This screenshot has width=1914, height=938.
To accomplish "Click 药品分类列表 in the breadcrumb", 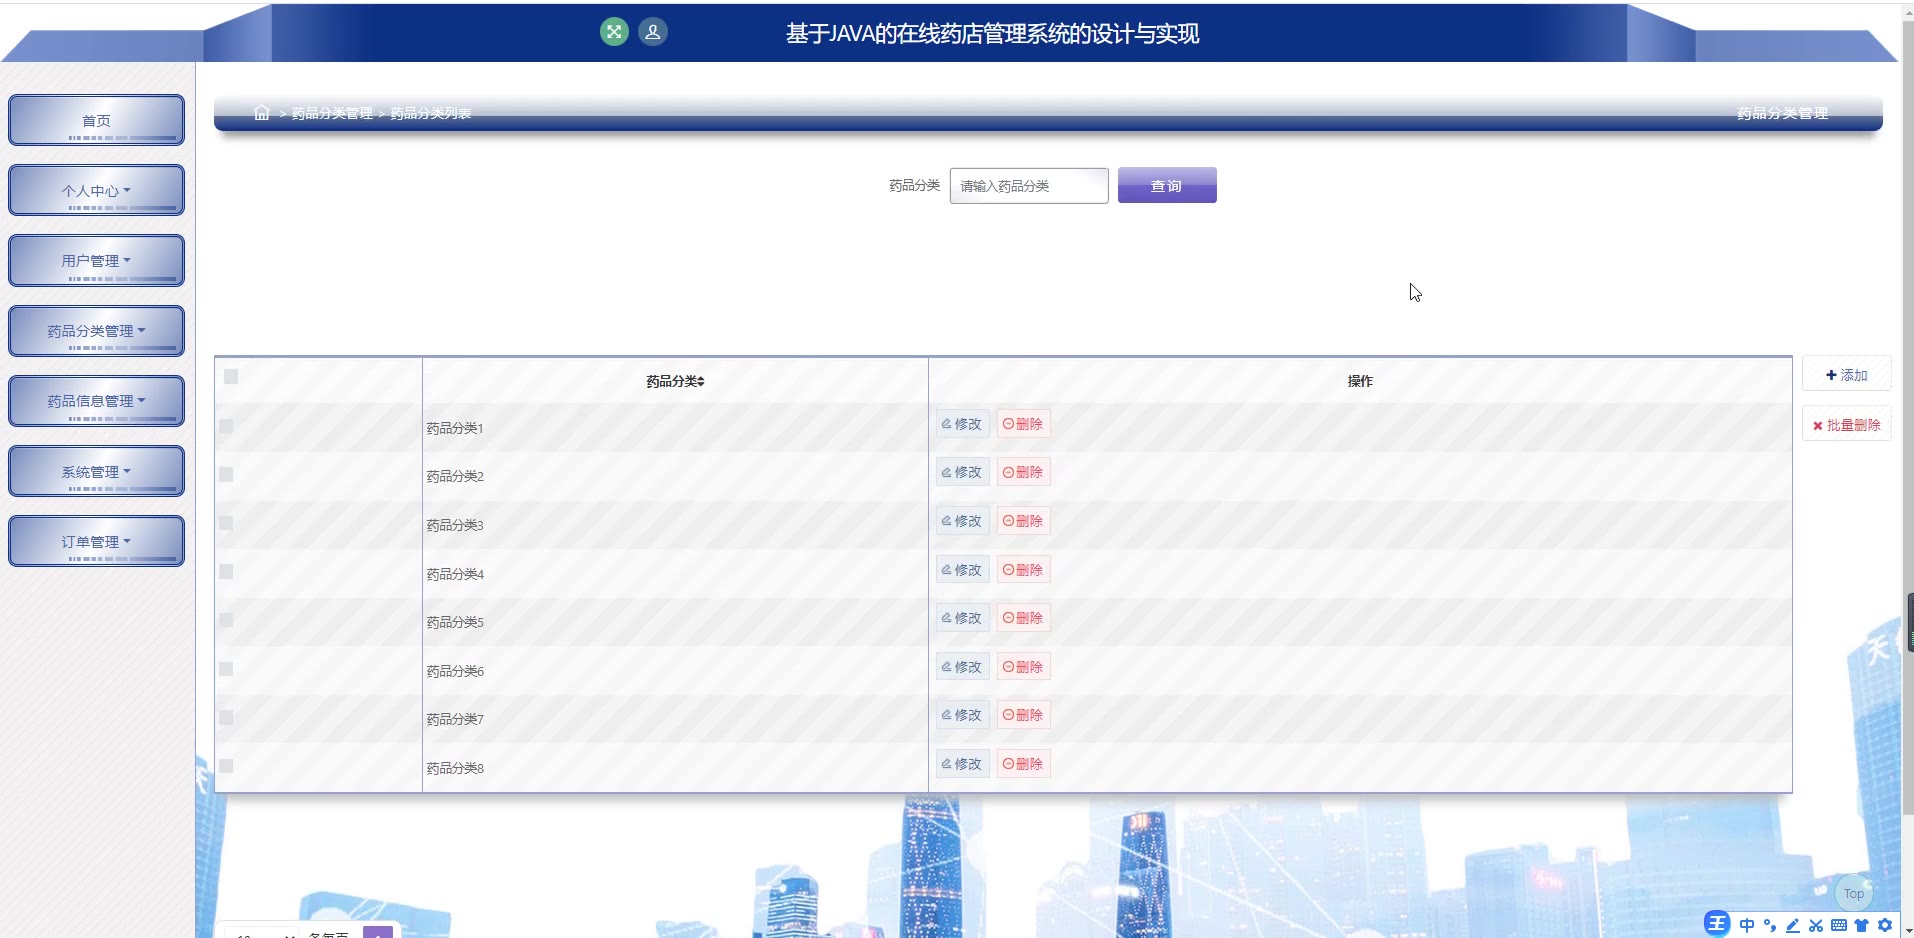I will pyautogui.click(x=431, y=113).
